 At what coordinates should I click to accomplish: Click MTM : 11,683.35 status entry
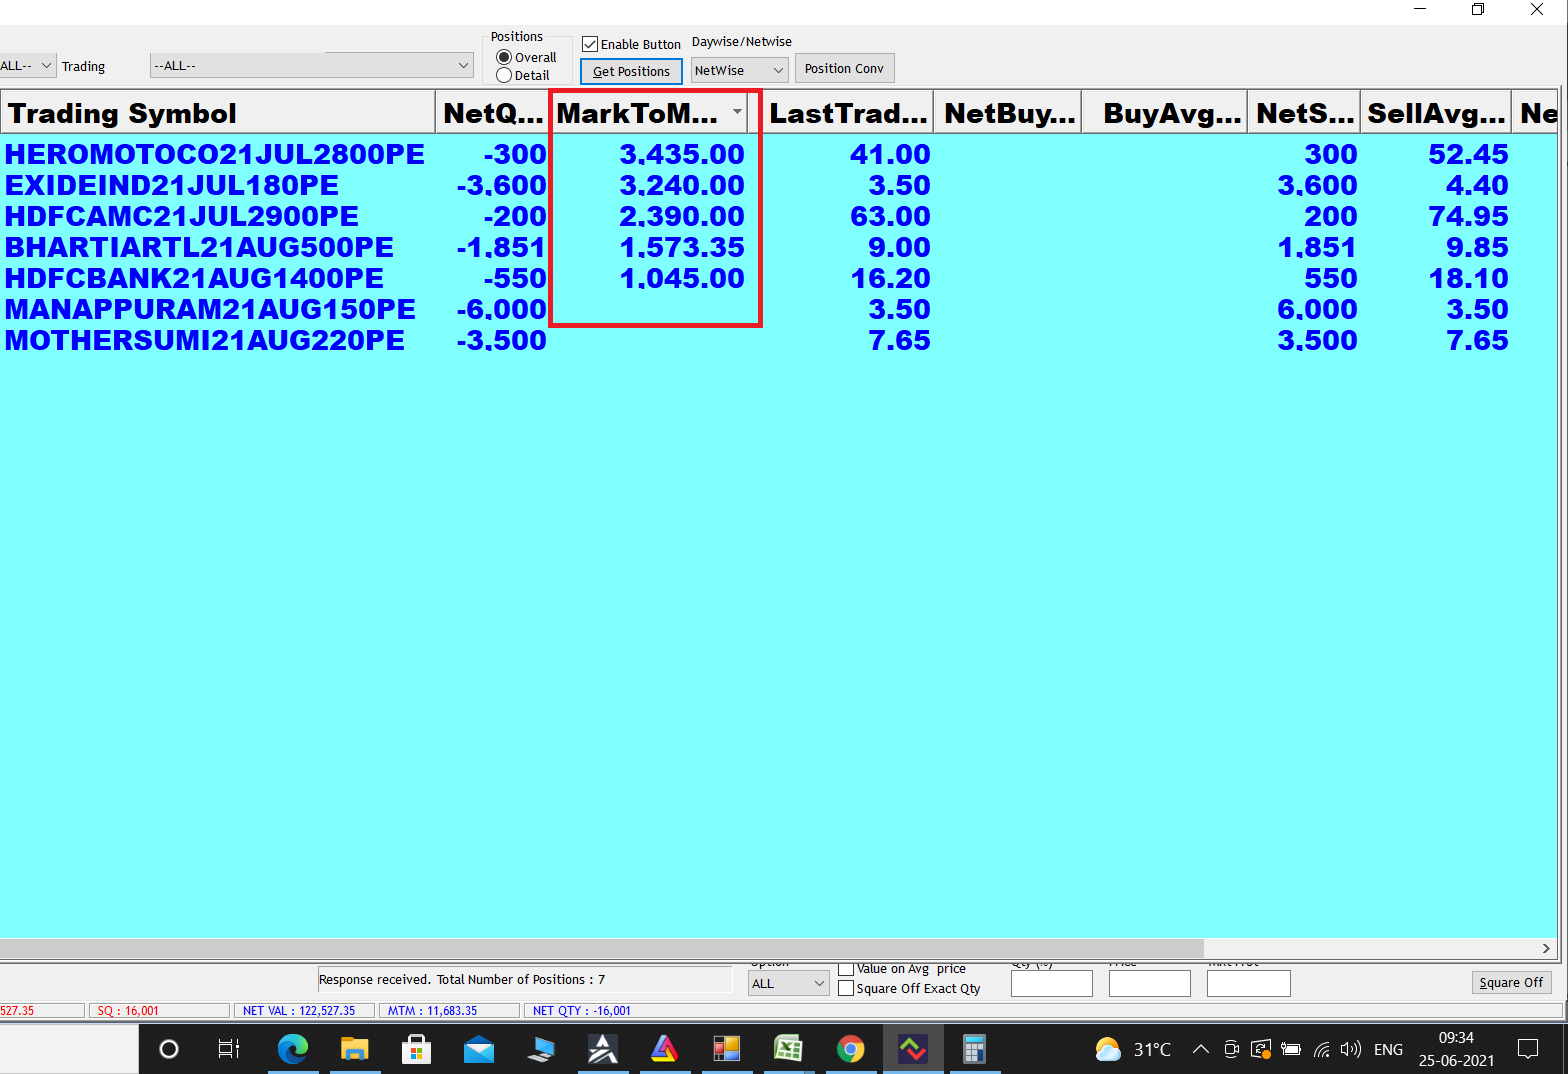[x=449, y=1011]
